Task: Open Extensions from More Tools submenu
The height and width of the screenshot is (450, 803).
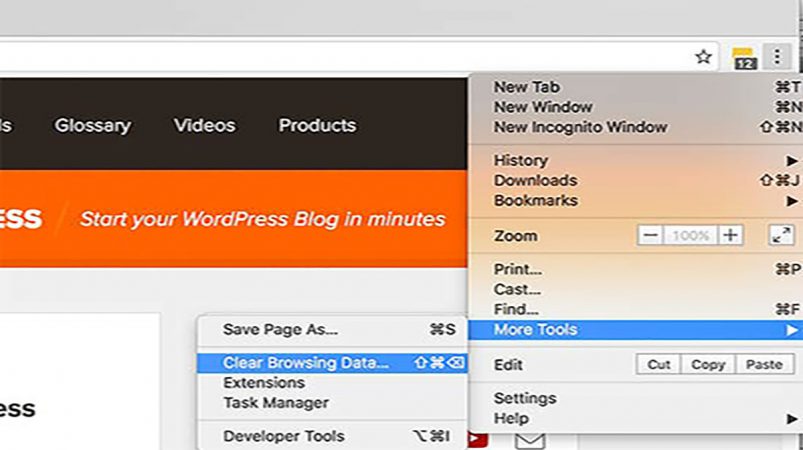Action: coord(332,382)
